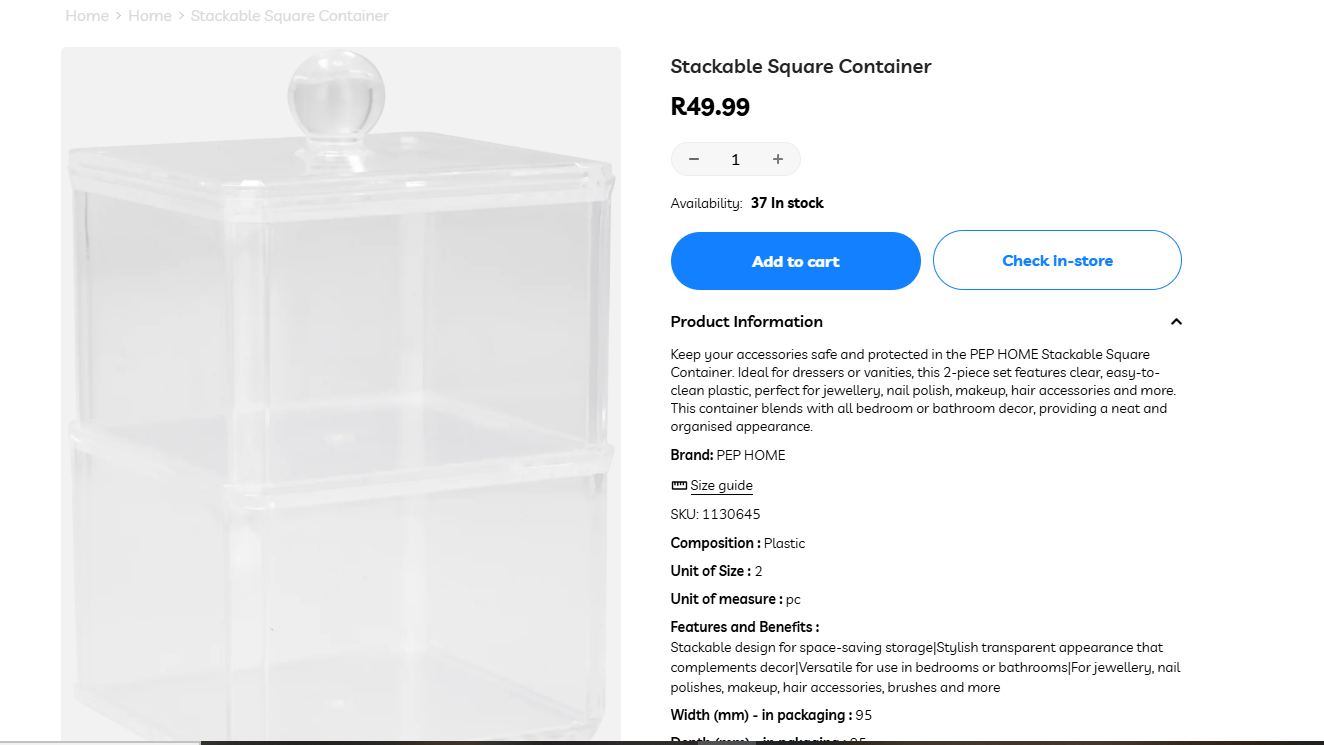
Task: Select the Stackable Square Container breadcrumb
Action: point(289,16)
